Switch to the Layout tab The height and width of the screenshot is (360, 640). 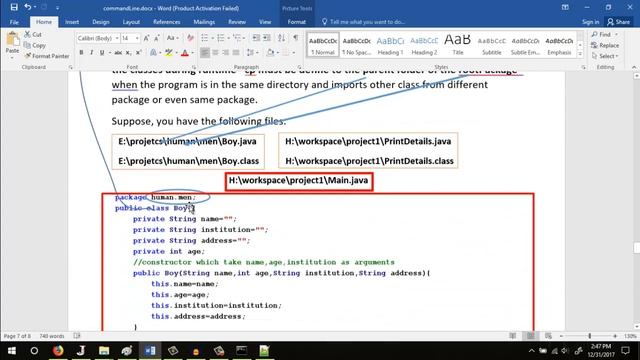click(131, 22)
